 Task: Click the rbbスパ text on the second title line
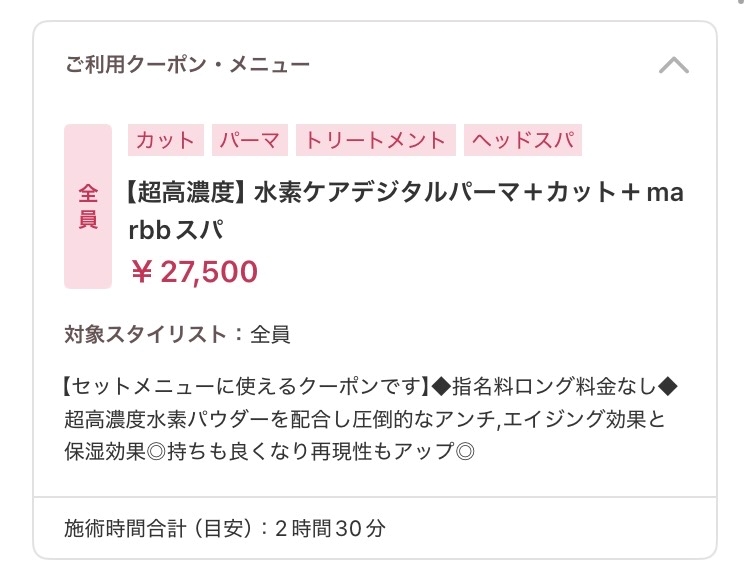tap(176, 230)
